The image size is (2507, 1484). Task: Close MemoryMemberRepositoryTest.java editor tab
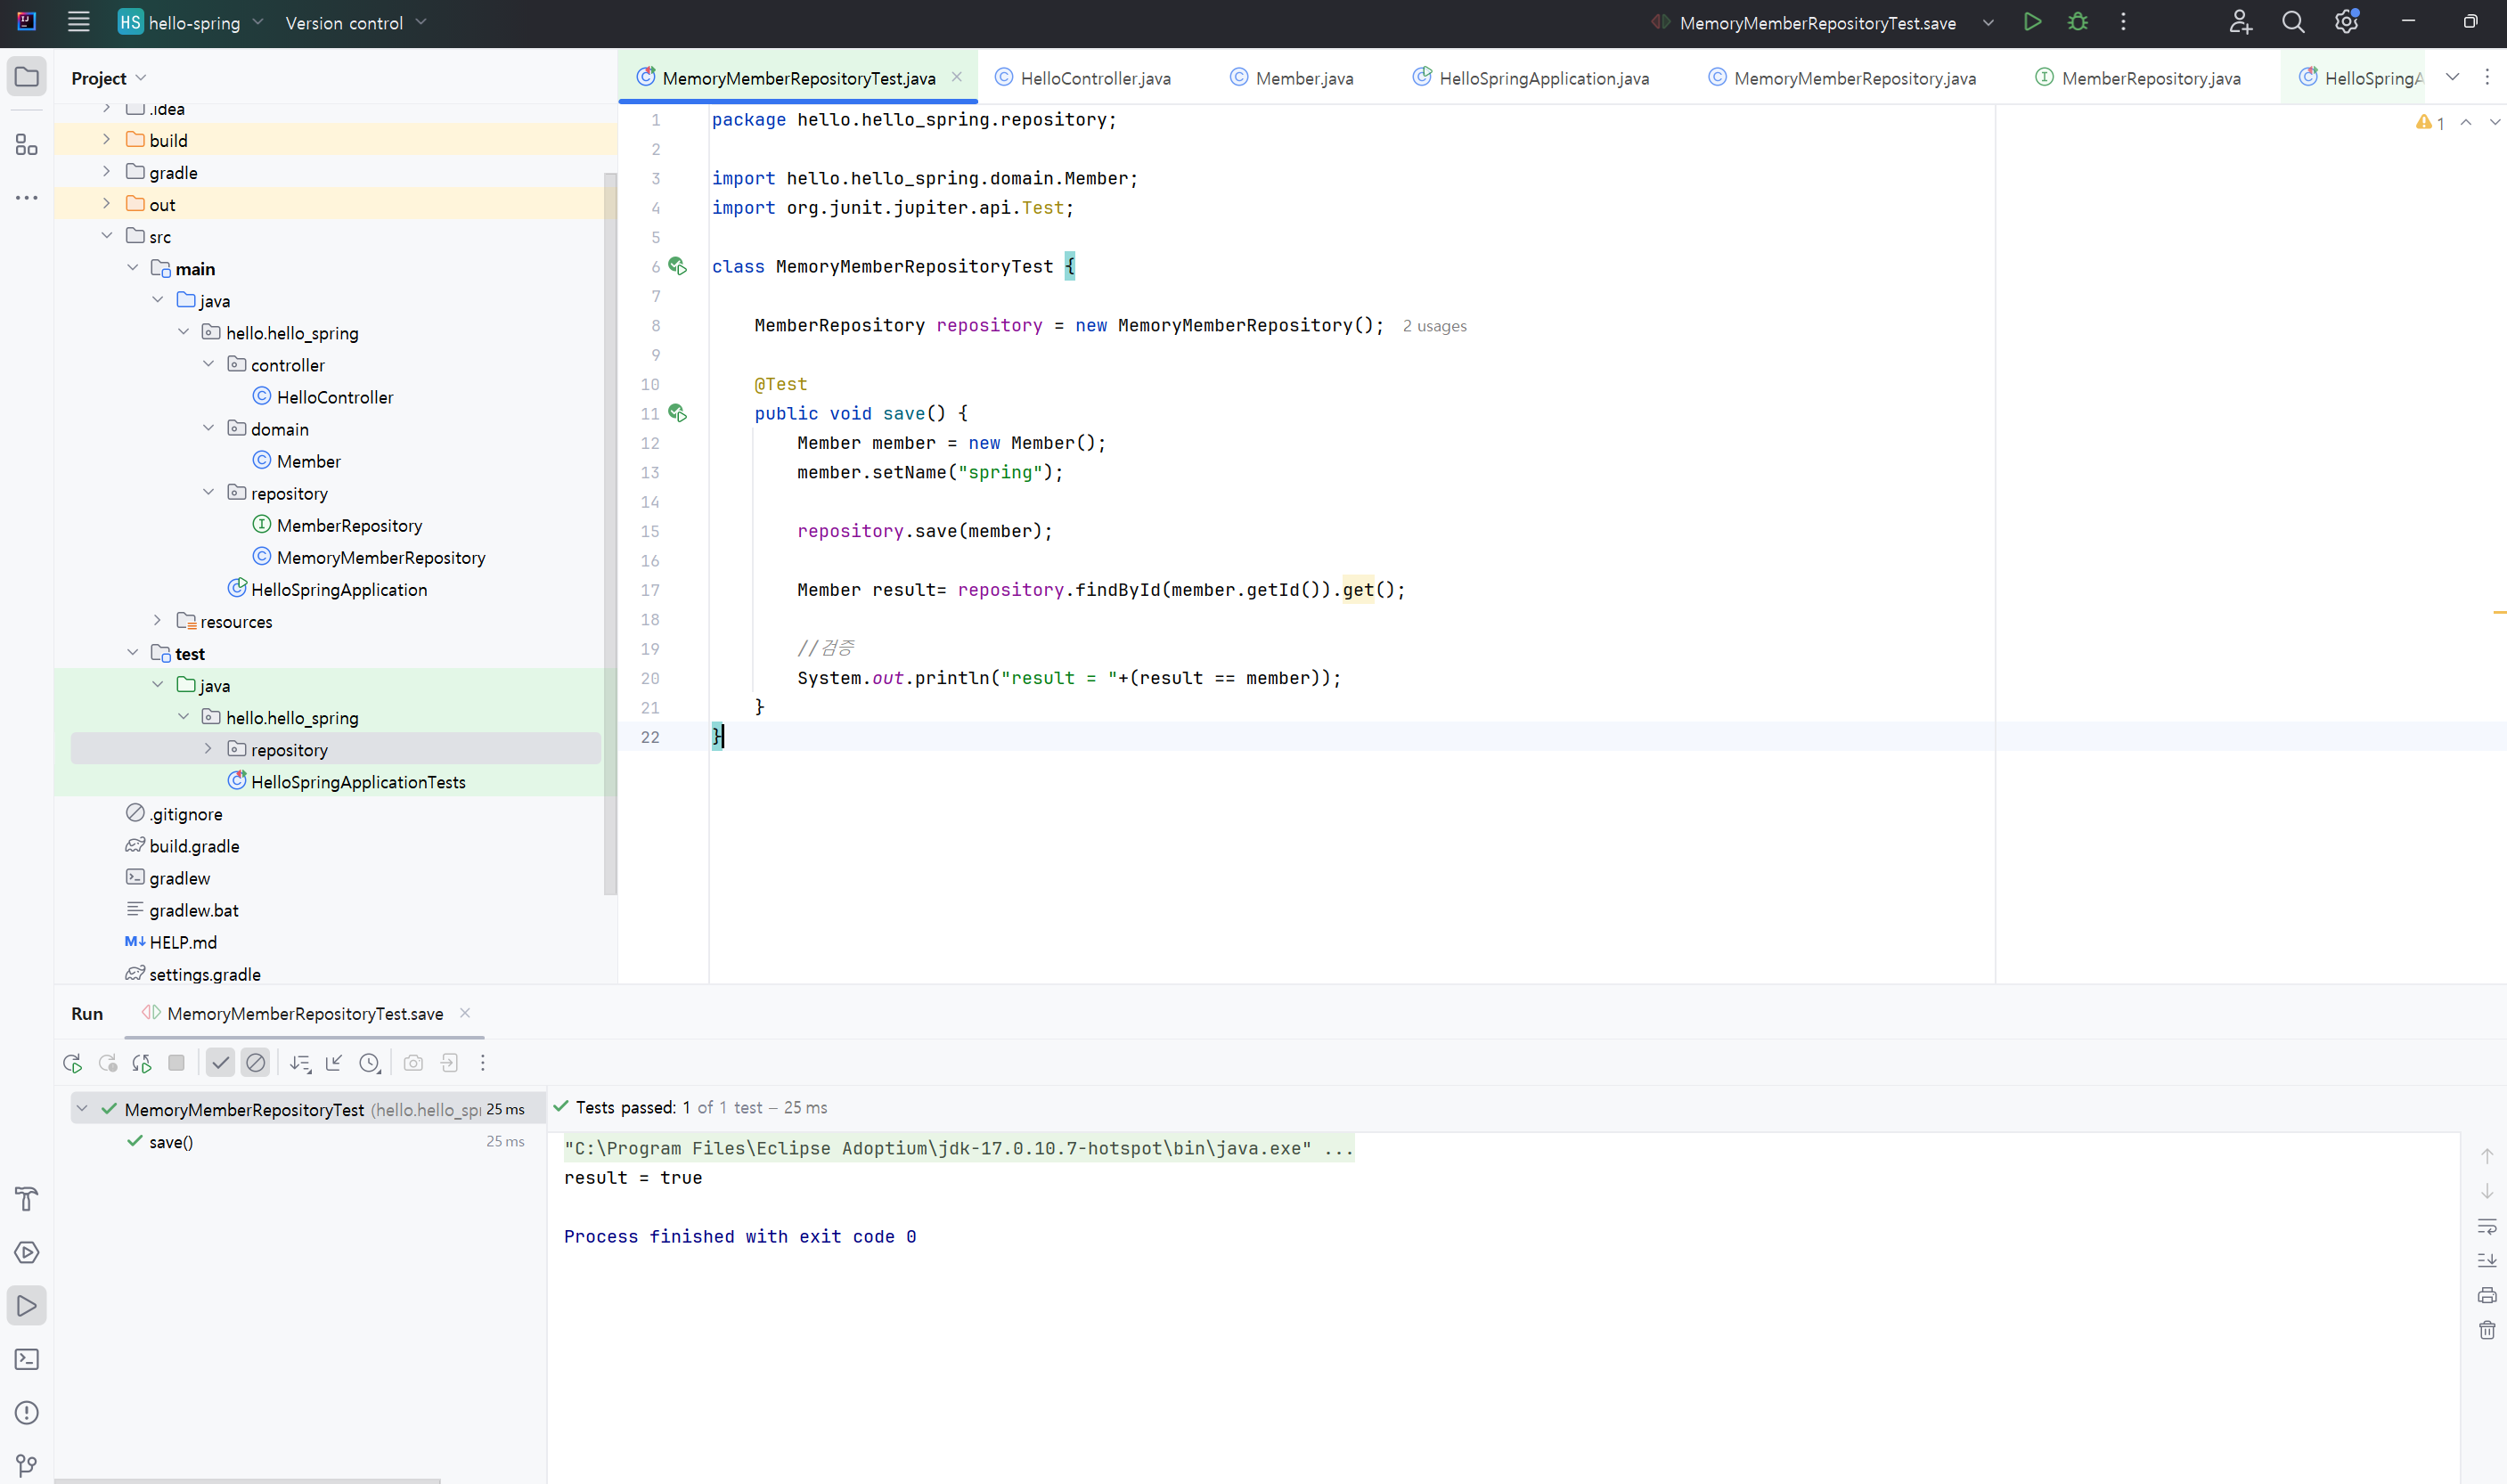[956, 77]
